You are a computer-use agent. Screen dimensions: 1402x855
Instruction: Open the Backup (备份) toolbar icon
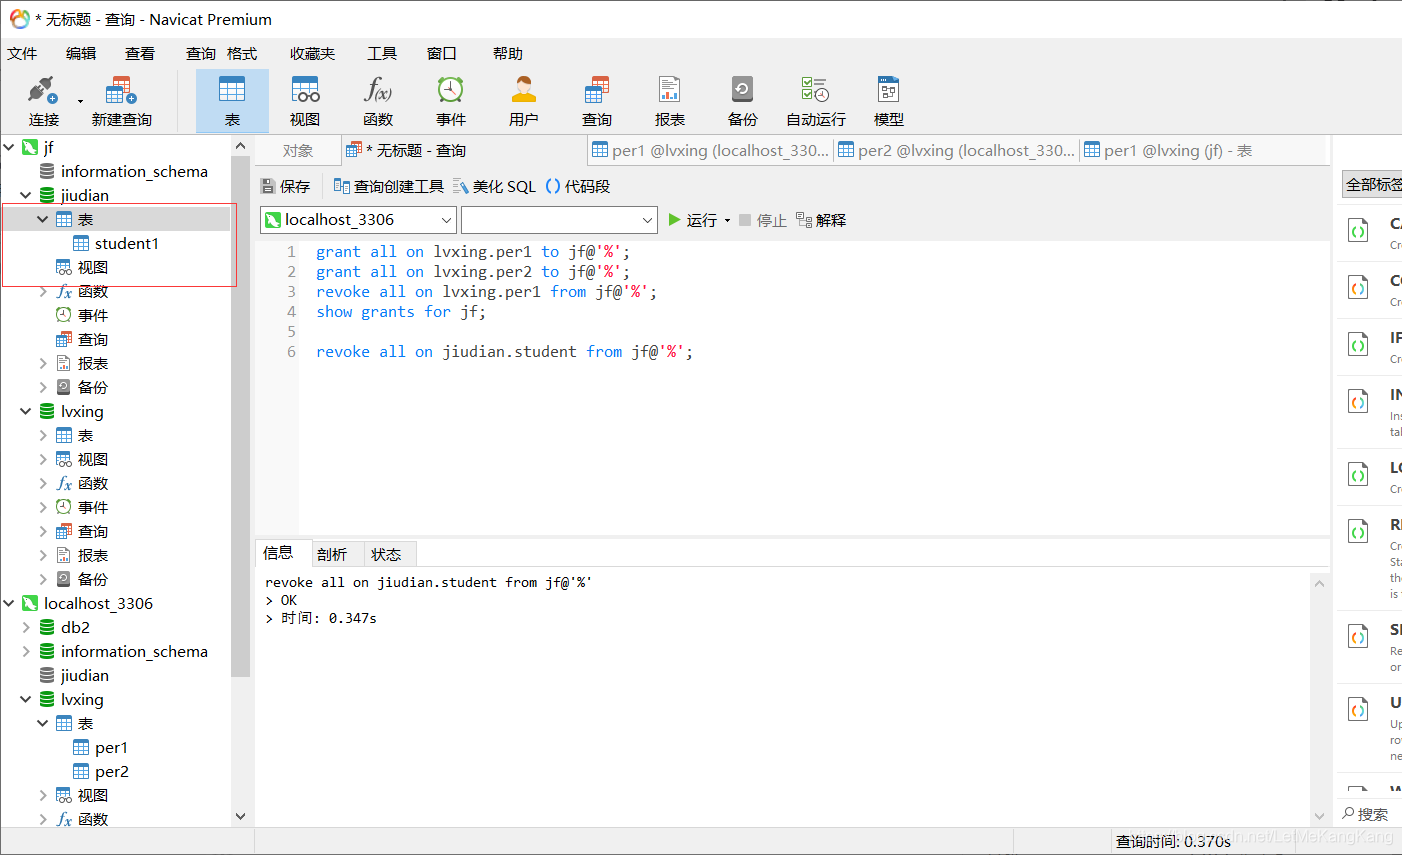743,101
